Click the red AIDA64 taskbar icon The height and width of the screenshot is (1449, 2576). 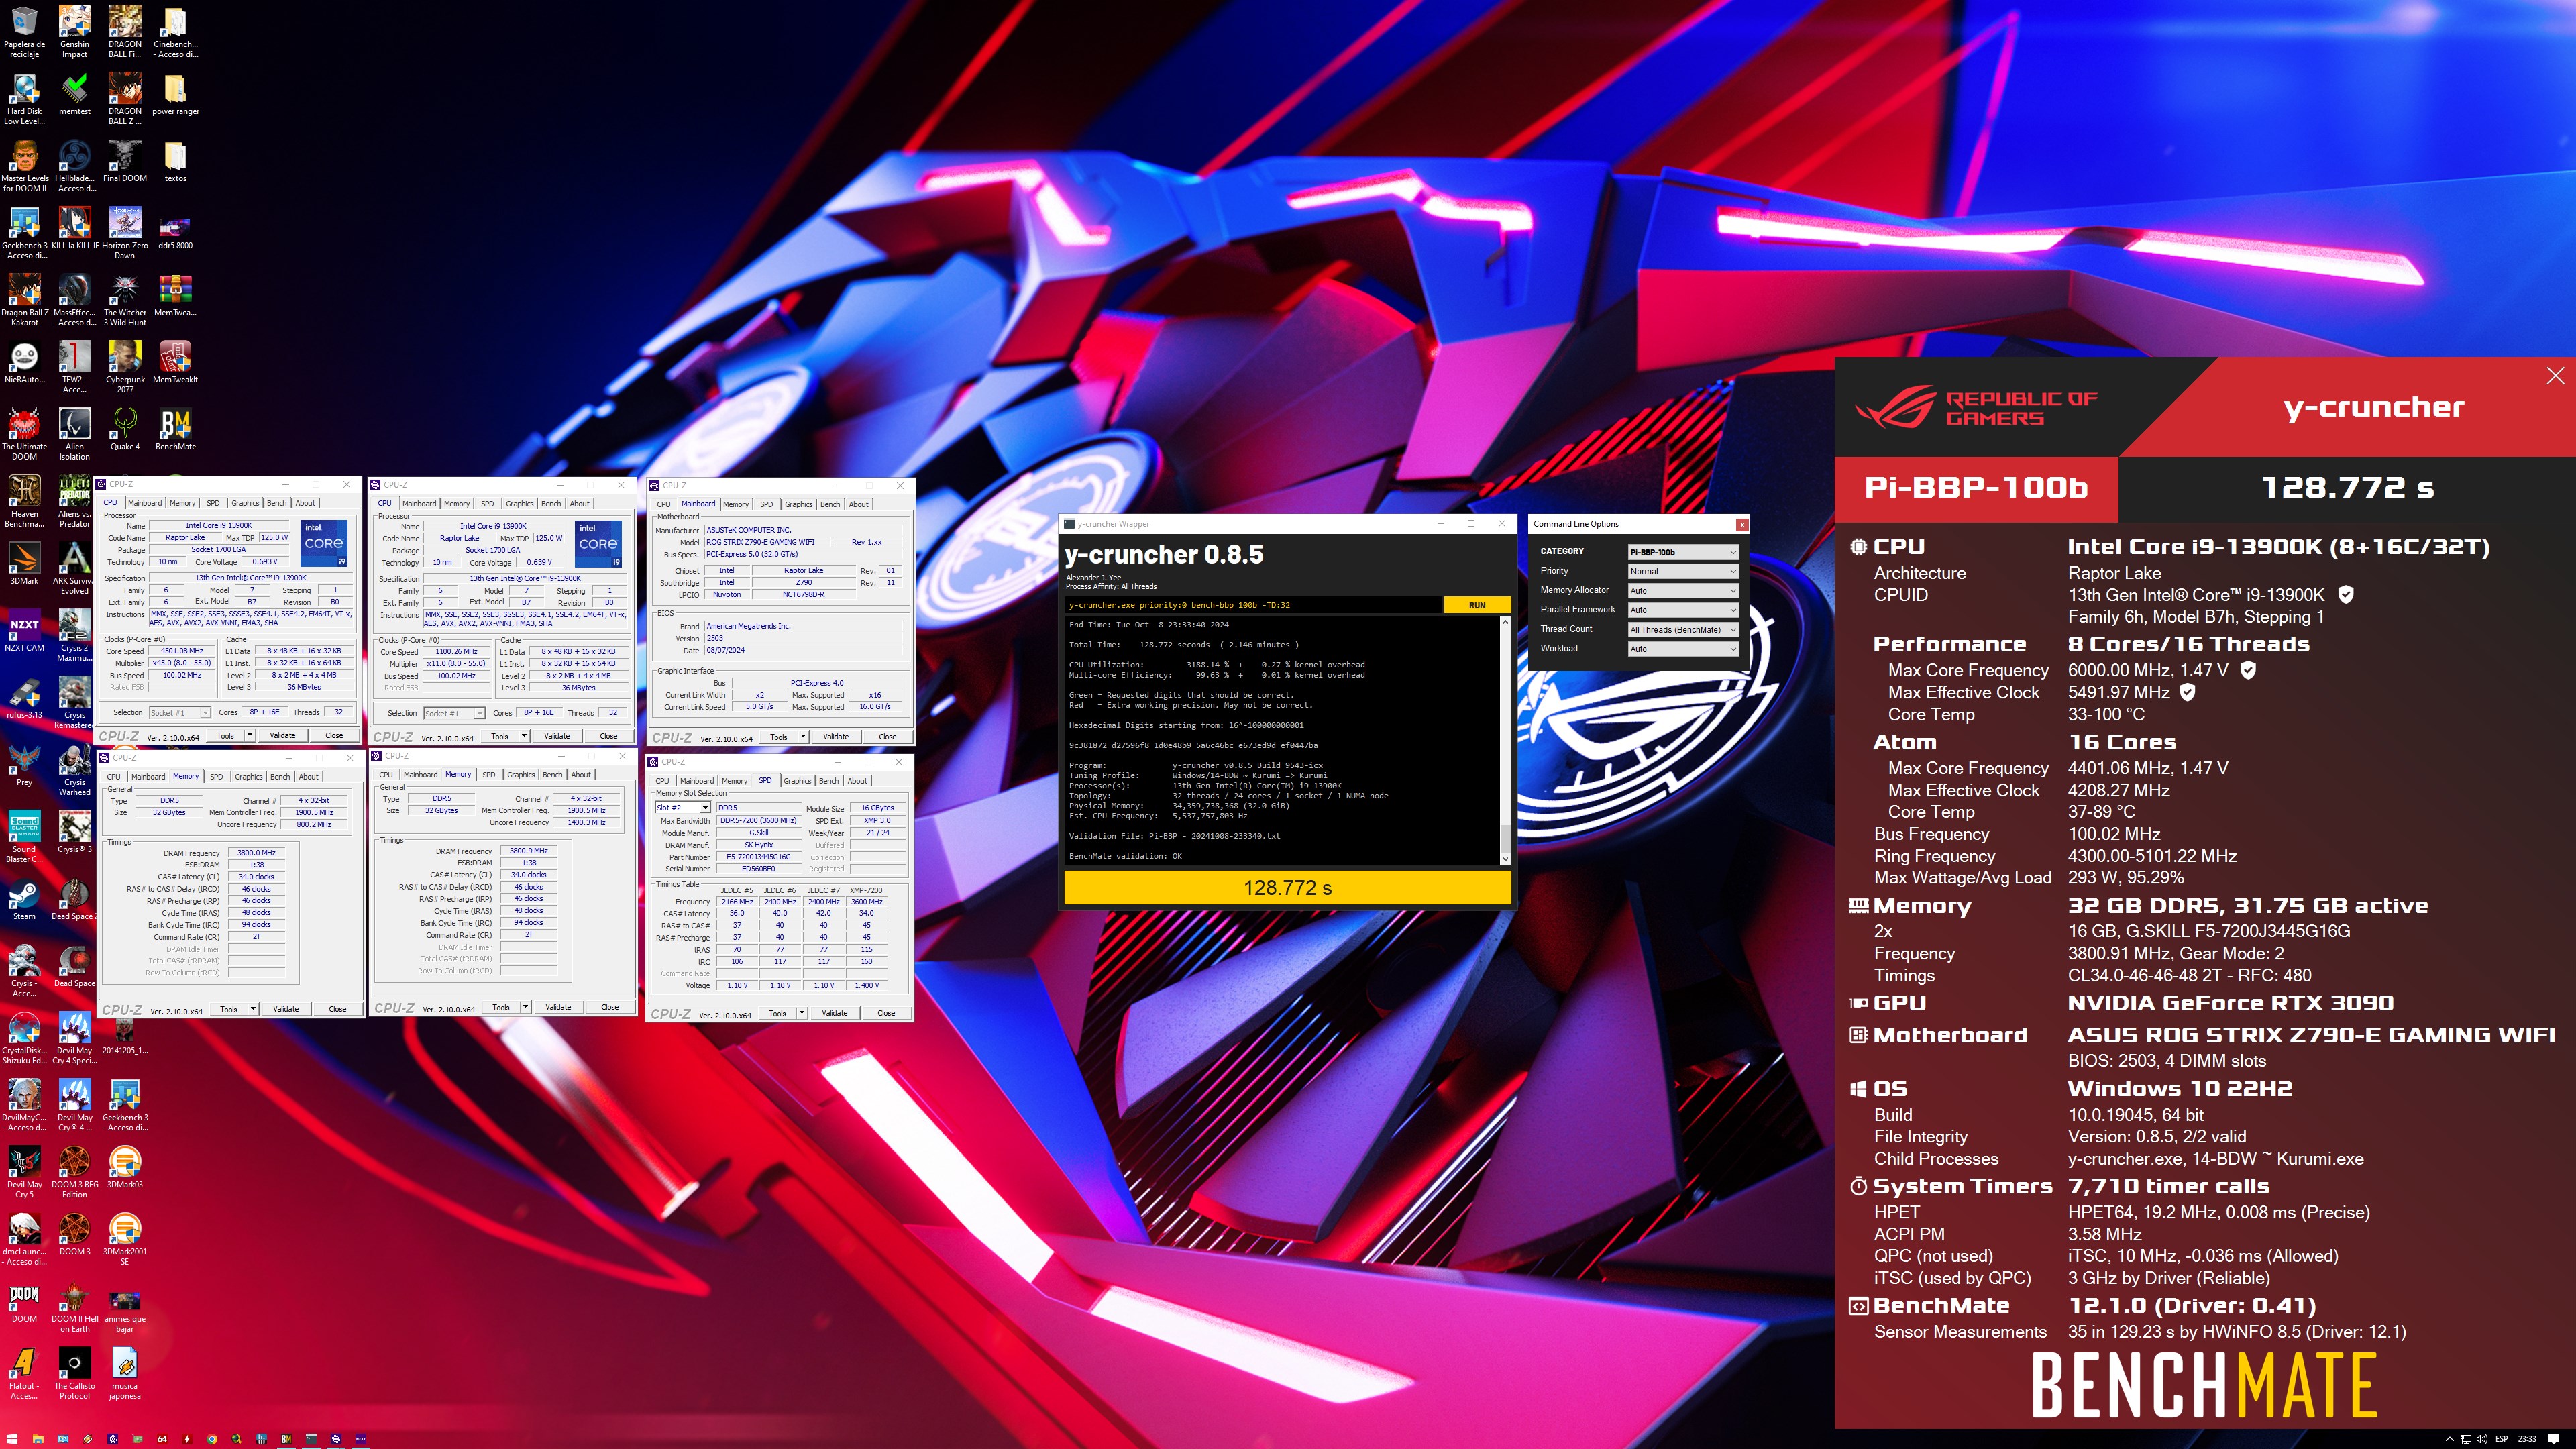pos(162,1439)
